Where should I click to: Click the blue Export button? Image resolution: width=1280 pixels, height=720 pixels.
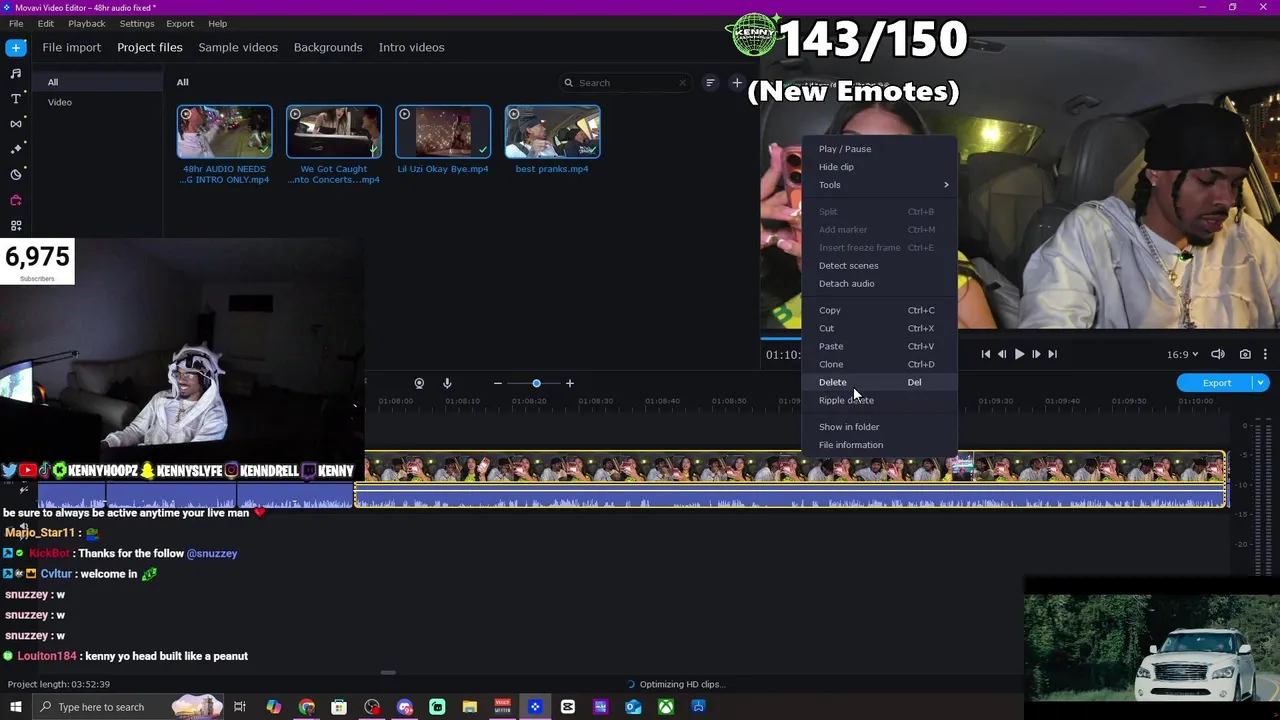pyautogui.click(x=1216, y=383)
